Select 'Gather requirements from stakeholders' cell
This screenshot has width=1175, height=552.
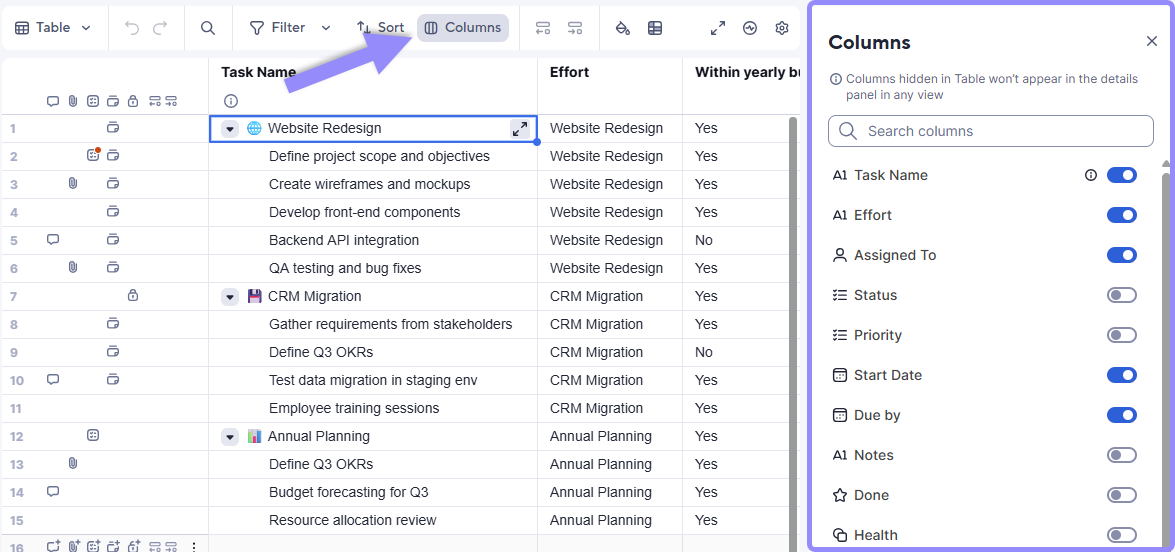point(373,324)
